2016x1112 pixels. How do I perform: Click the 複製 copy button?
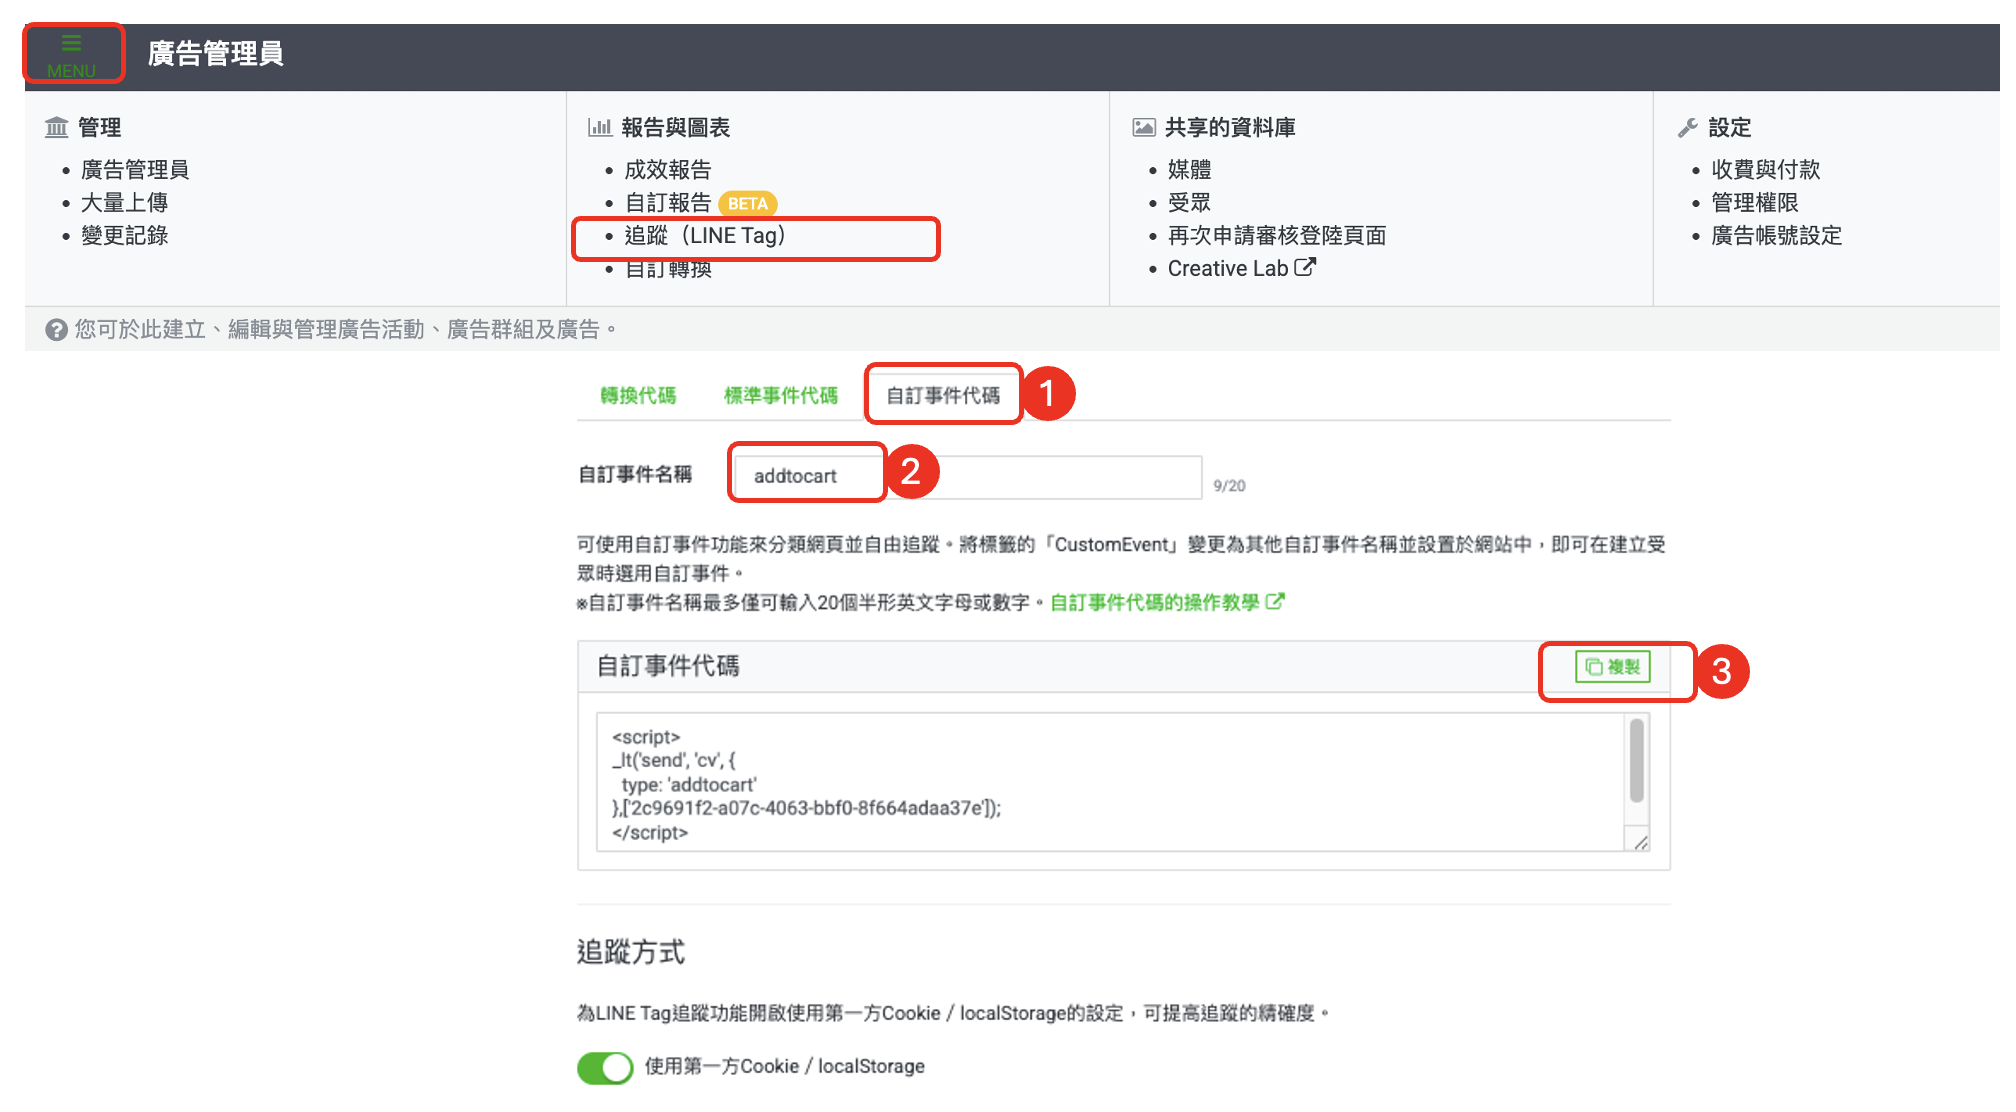pos(1613,667)
